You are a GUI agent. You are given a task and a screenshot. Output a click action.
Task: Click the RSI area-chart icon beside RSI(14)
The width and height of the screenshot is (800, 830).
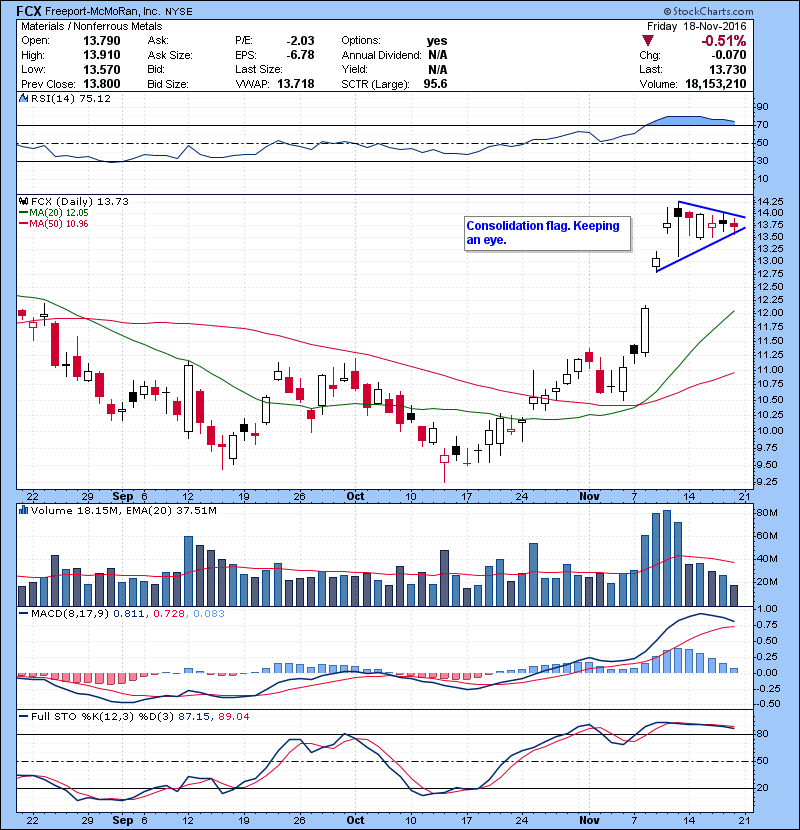click(23, 98)
